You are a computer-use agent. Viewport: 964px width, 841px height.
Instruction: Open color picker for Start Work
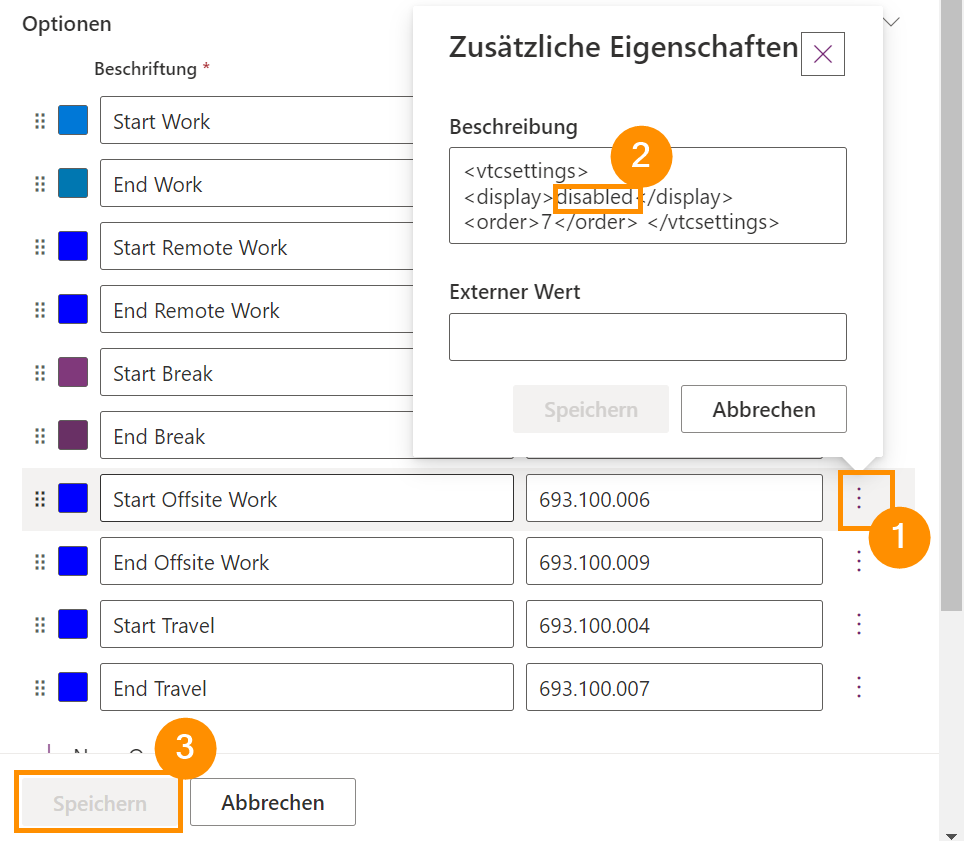(x=73, y=121)
